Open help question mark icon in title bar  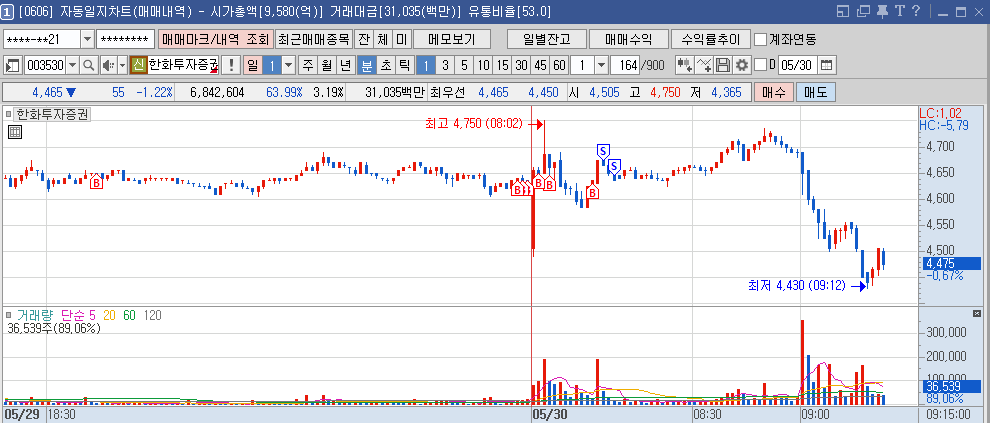click(x=916, y=11)
